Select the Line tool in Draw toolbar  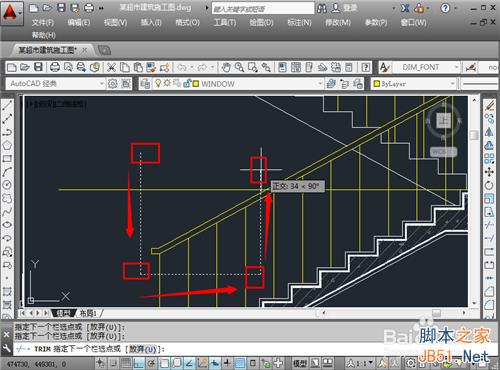[x=7, y=105]
